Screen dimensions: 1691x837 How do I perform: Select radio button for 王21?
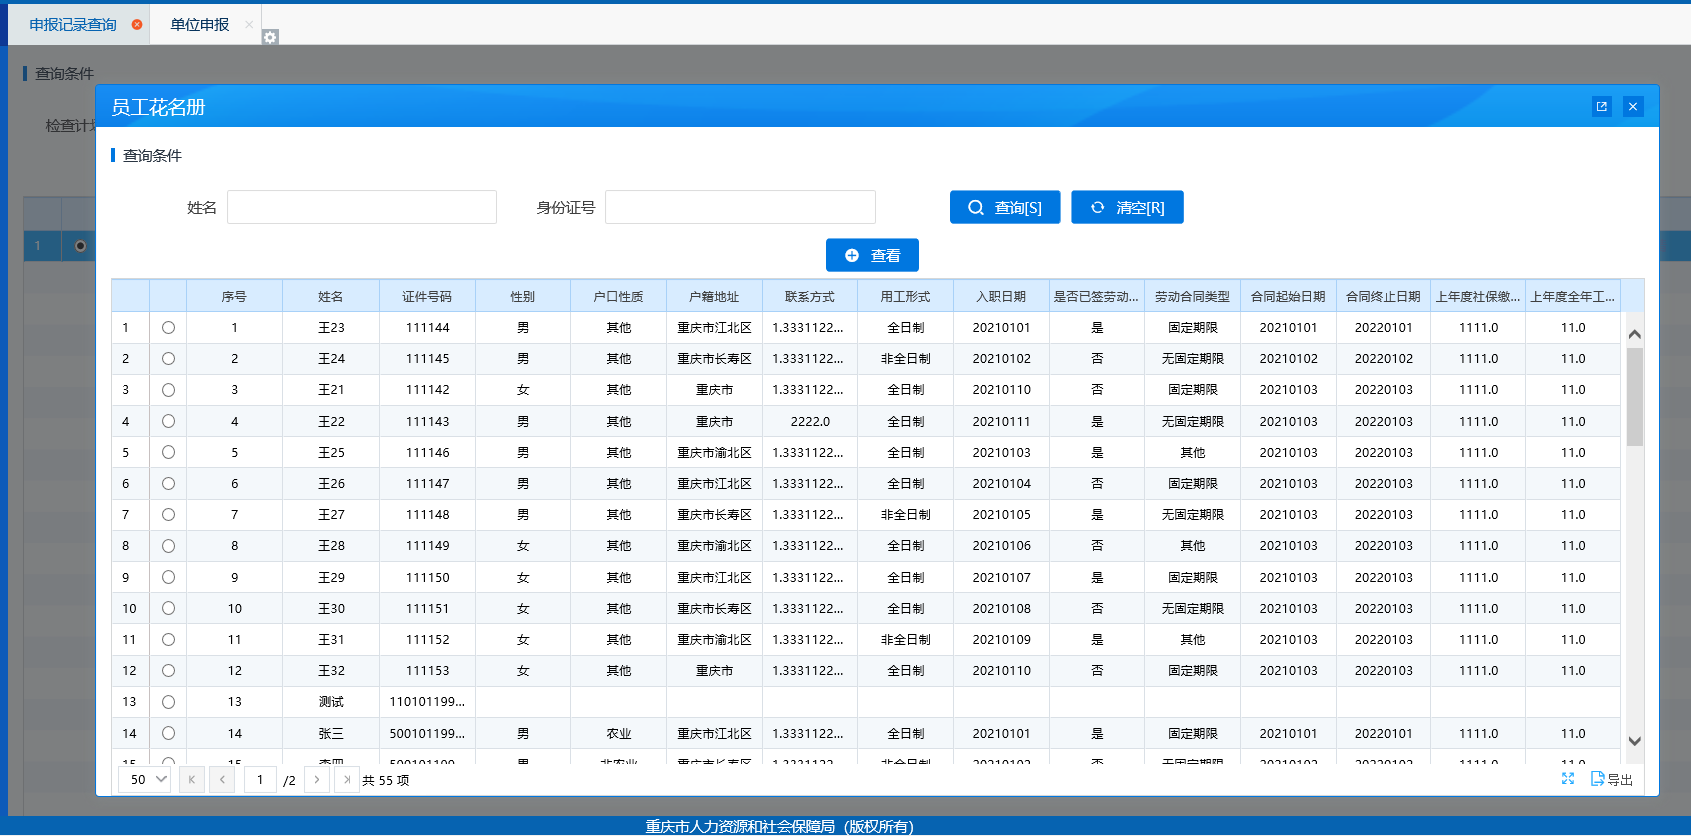[x=168, y=390]
